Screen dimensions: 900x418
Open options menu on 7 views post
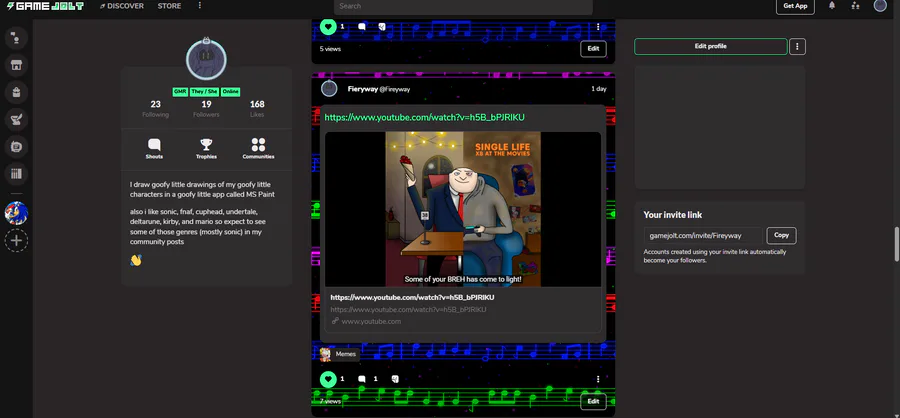(598, 379)
